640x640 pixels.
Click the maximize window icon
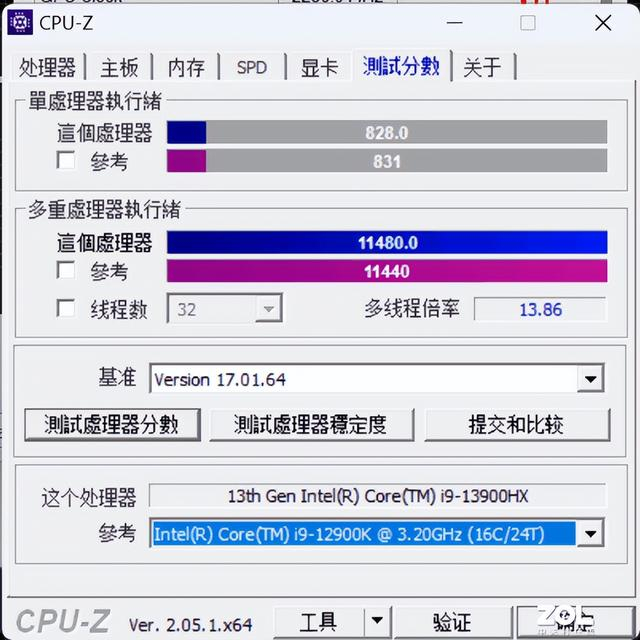(528, 23)
